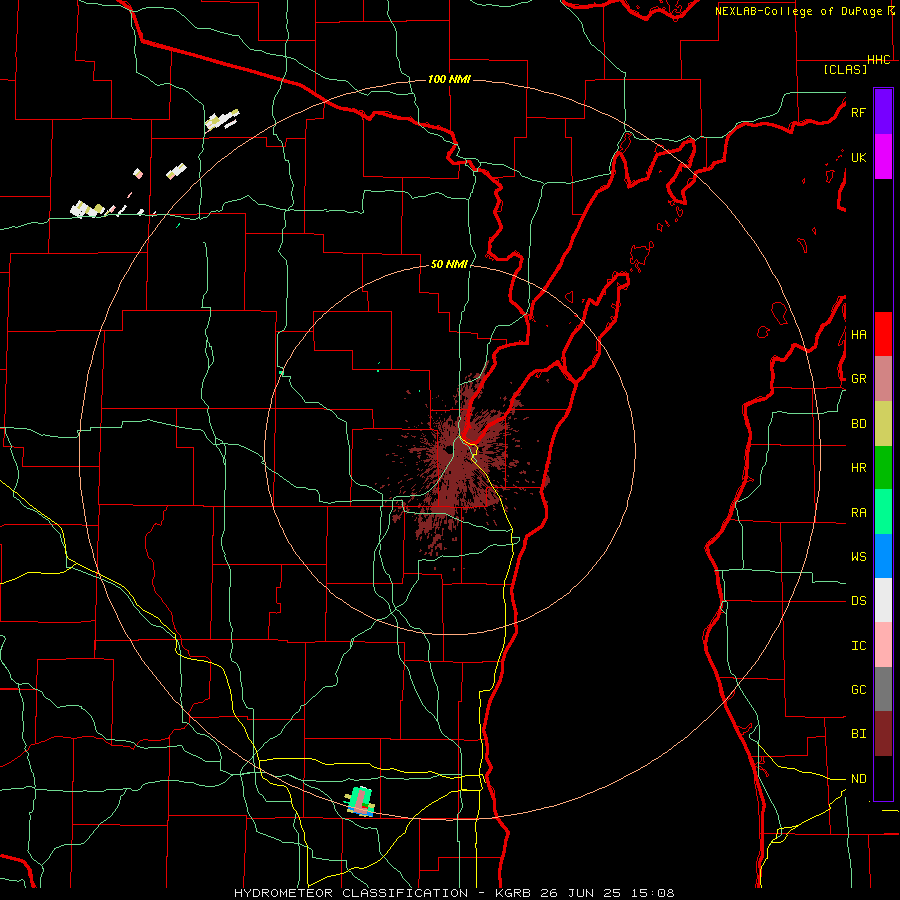The height and width of the screenshot is (900, 900).
Task: Click the BI legend label
Action: tap(858, 734)
